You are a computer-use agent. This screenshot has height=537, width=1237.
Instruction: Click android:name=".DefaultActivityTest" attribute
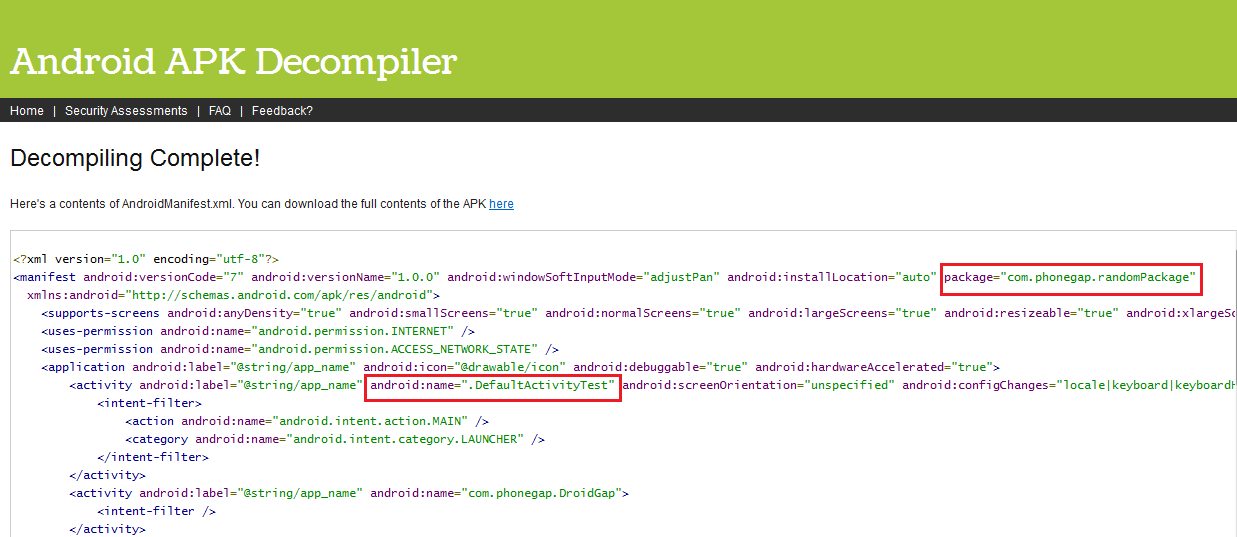[x=492, y=385]
